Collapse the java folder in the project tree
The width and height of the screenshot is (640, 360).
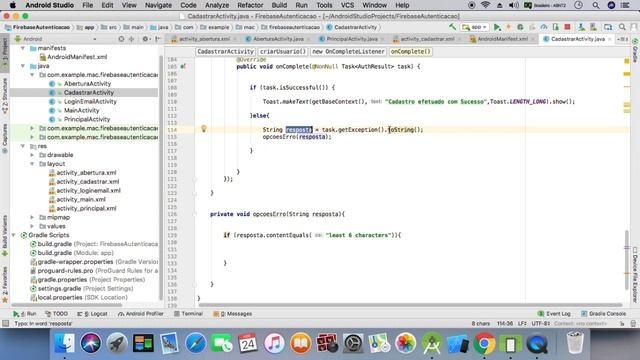click(23, 66)
